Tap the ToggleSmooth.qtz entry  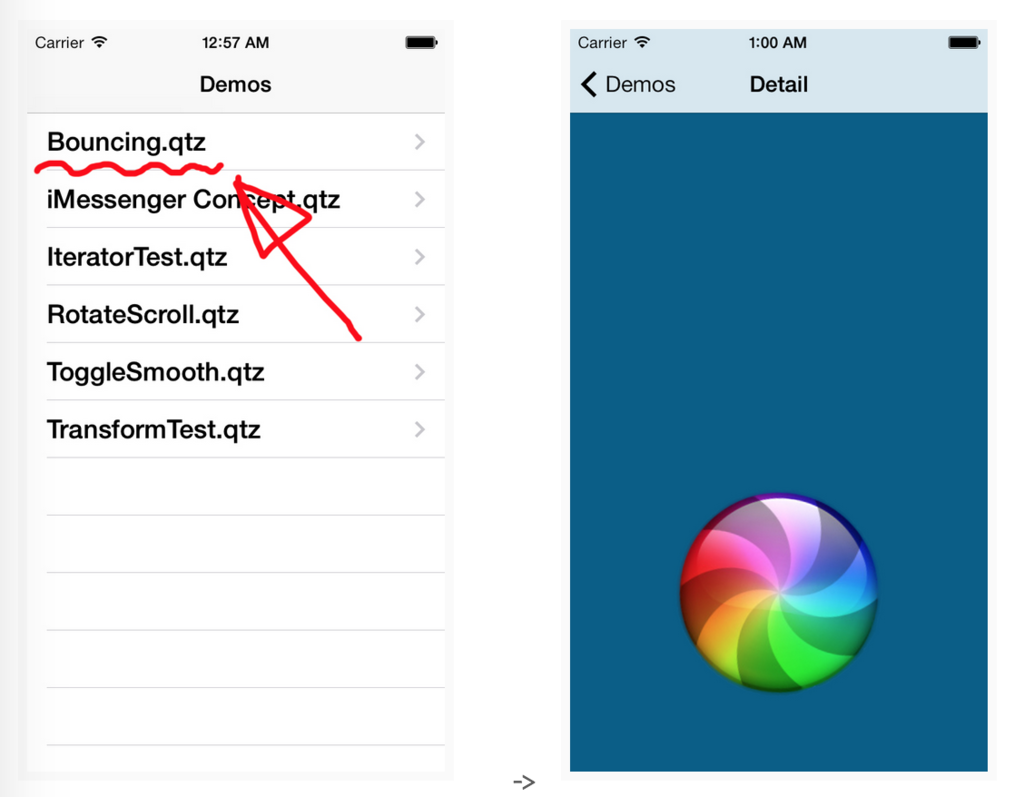[236, 372]
